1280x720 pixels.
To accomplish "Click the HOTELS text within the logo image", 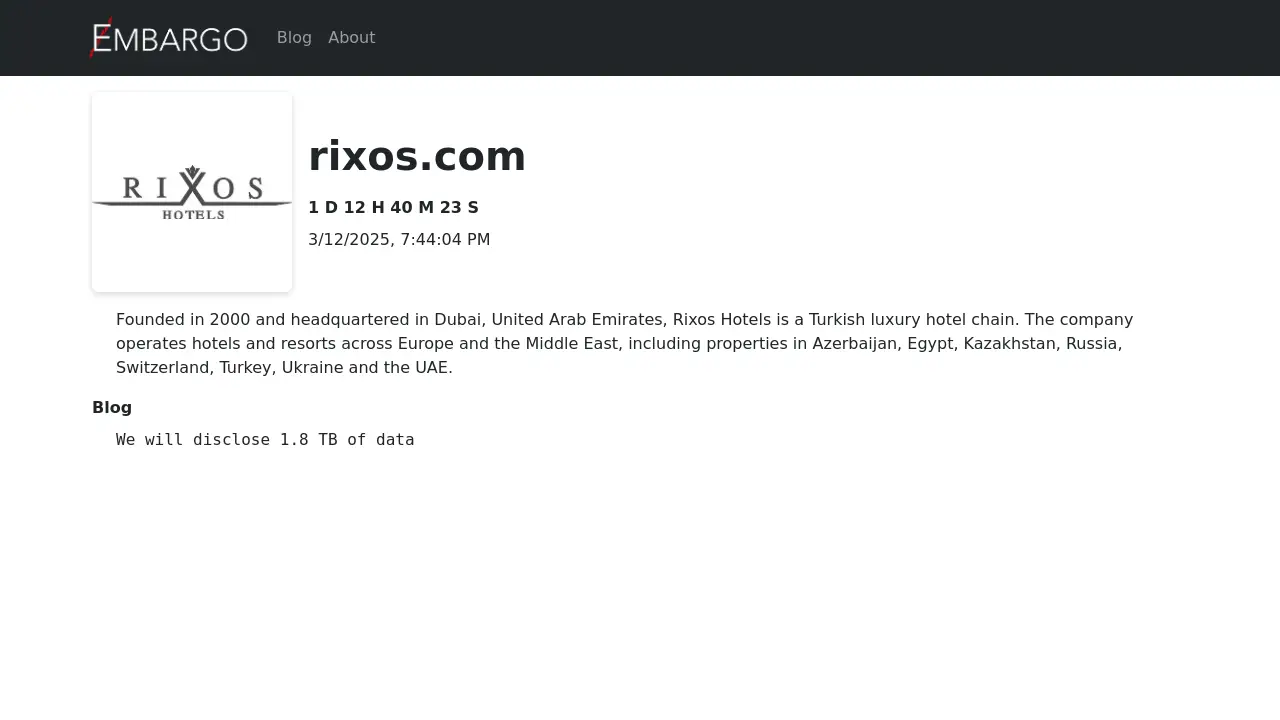I will coord(193,214).
